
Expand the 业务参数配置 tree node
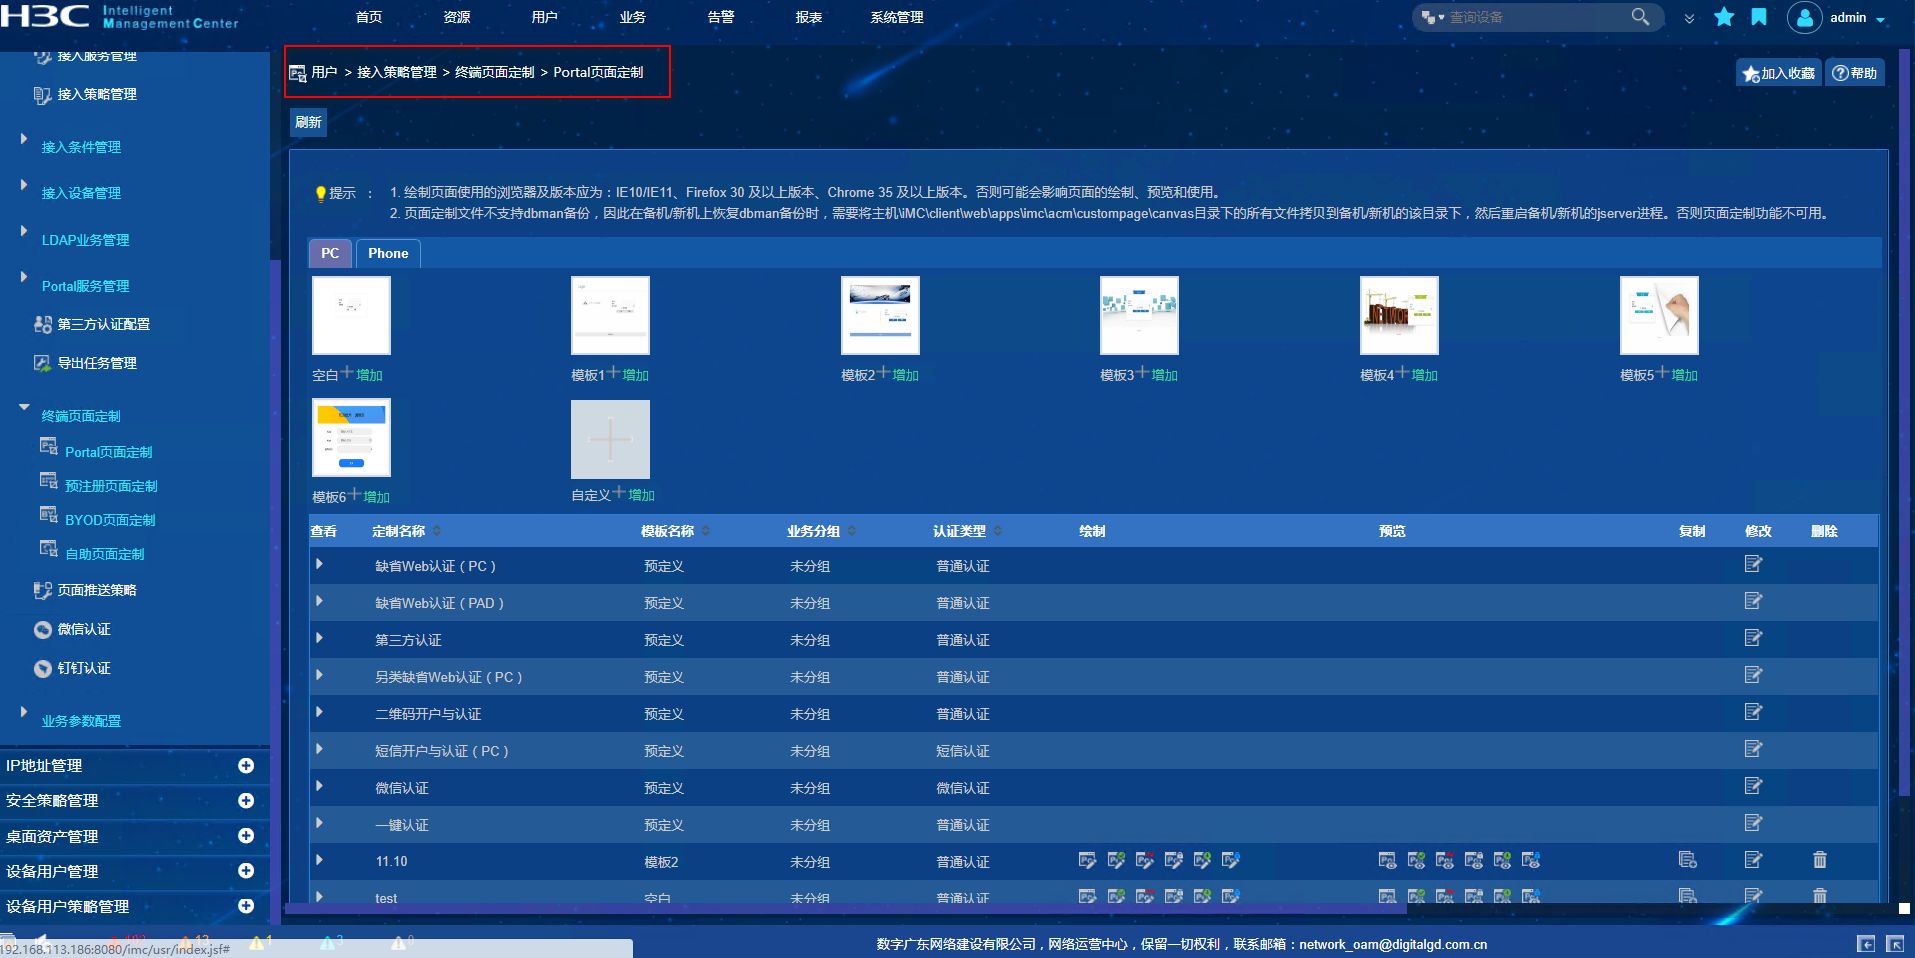click(24, 712)
